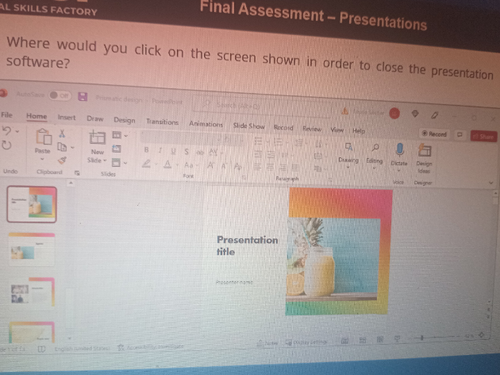The height and width of the screenshot is (375, 500).
Task: Click the Change Case Aa icon
Action: (188, 165)
